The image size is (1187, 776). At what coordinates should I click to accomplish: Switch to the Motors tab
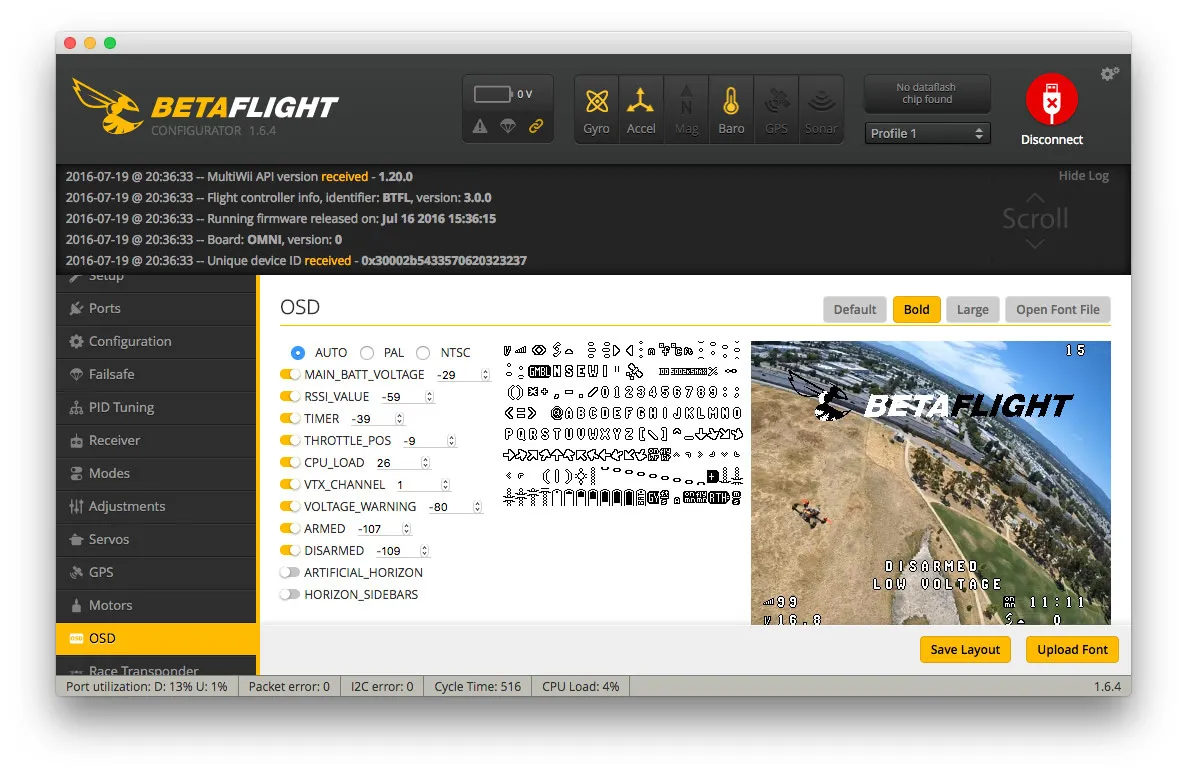coord(110,605)
